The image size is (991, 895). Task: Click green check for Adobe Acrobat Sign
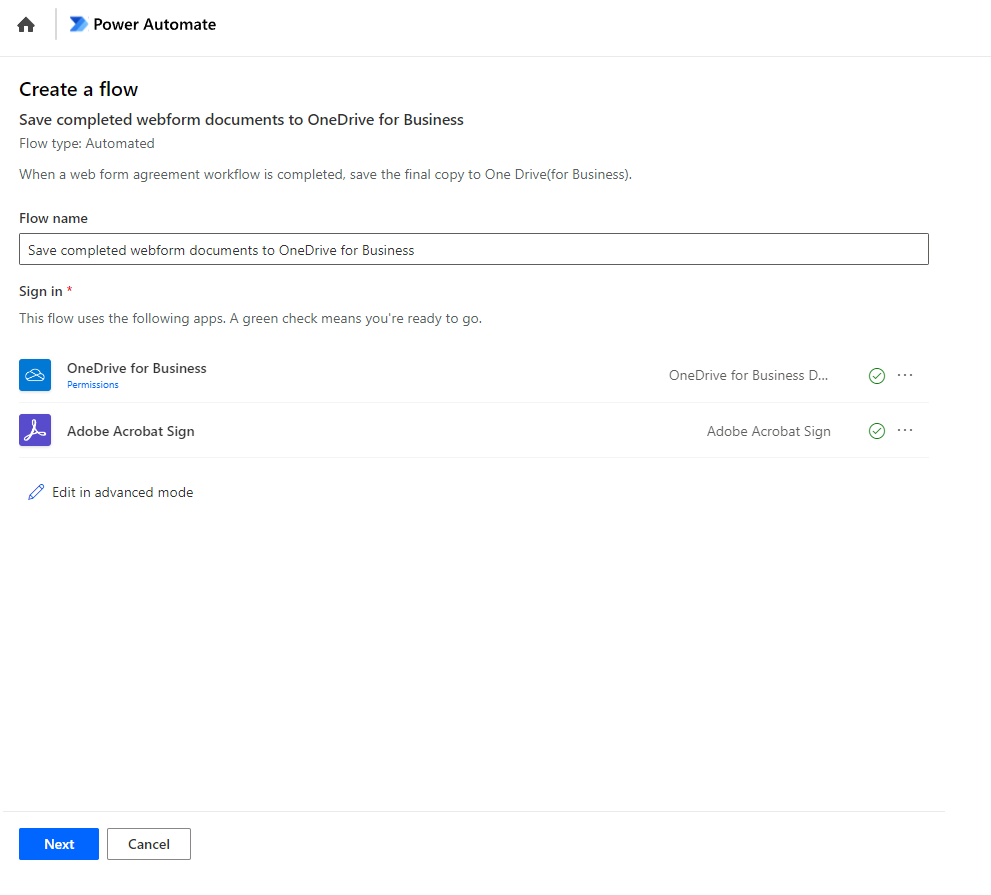click(x=877, y=431)
